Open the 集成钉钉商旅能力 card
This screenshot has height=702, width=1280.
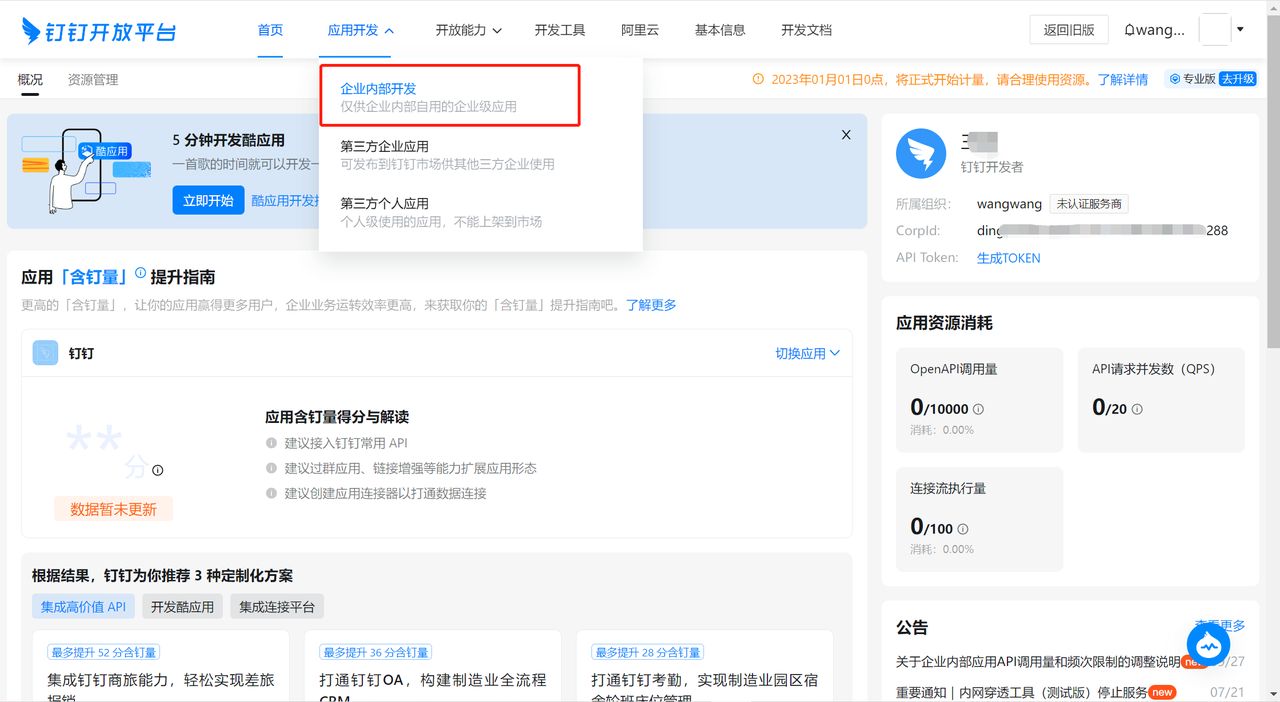[161, 666]
